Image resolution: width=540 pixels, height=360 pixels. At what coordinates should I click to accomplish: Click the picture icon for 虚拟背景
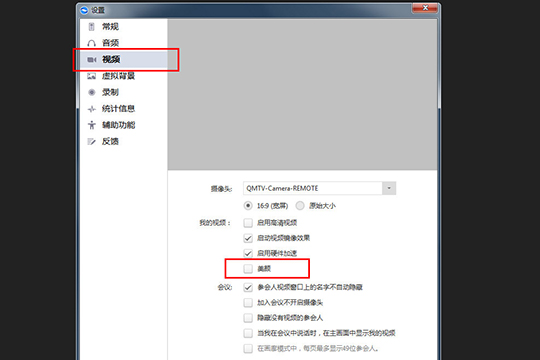click(91, 76)
